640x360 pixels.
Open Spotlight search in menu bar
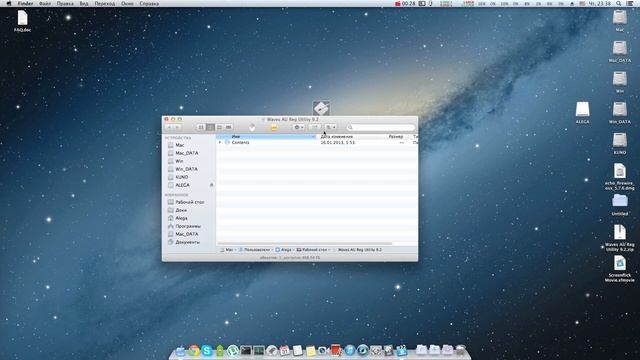tap(619, 3)
